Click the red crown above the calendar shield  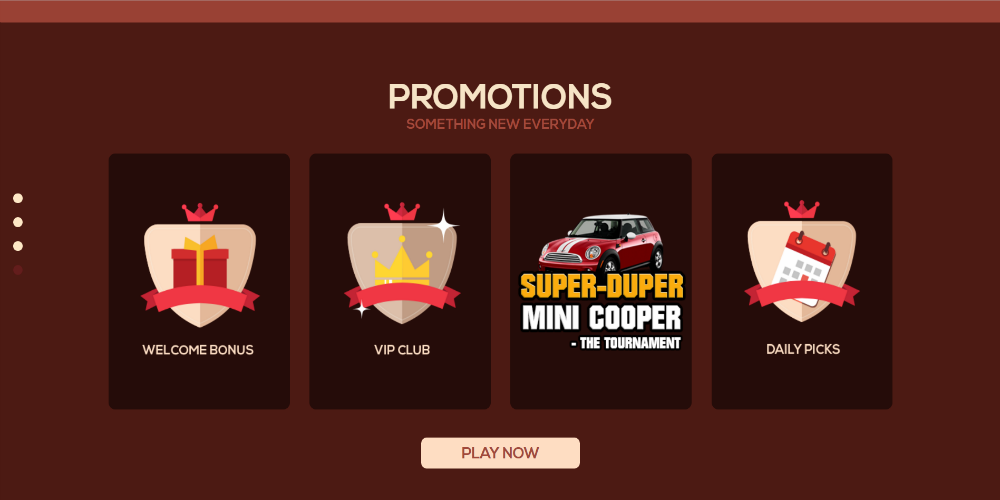(802, 209)
